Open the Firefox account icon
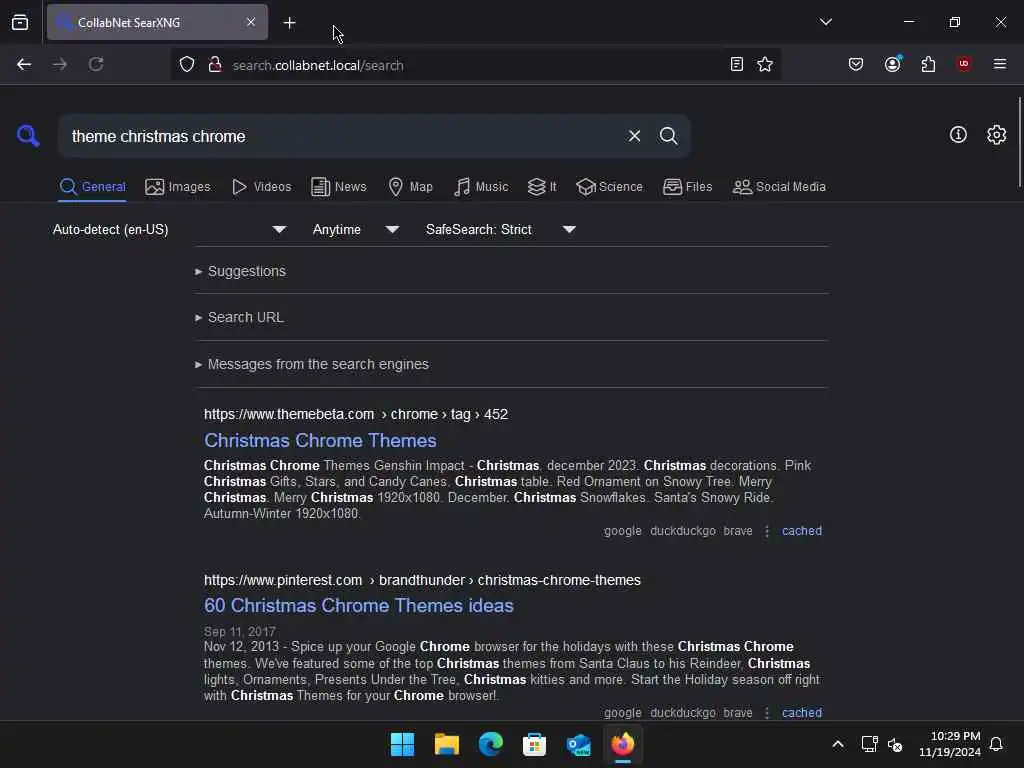Viewport: 1024px width, 768px height. [893, 64]
